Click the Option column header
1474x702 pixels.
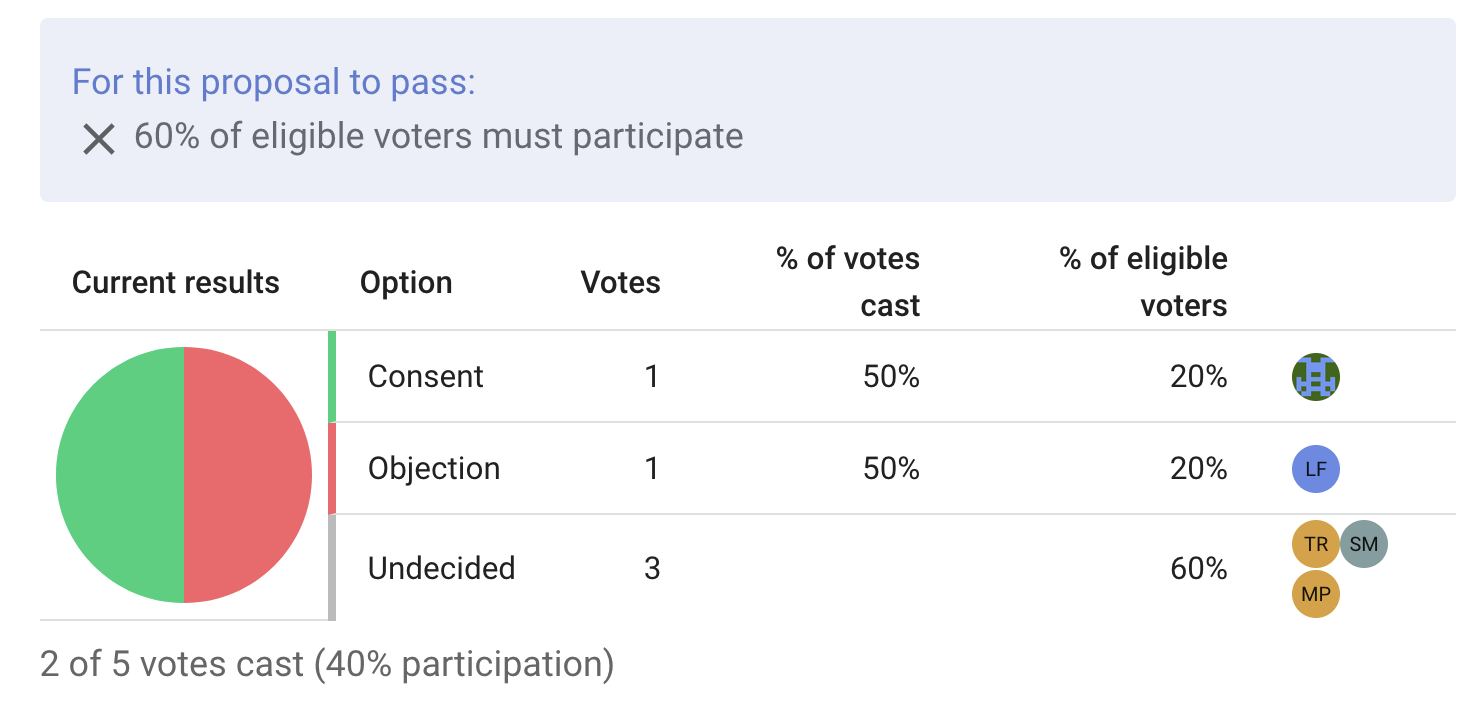[x=406, y=283]
